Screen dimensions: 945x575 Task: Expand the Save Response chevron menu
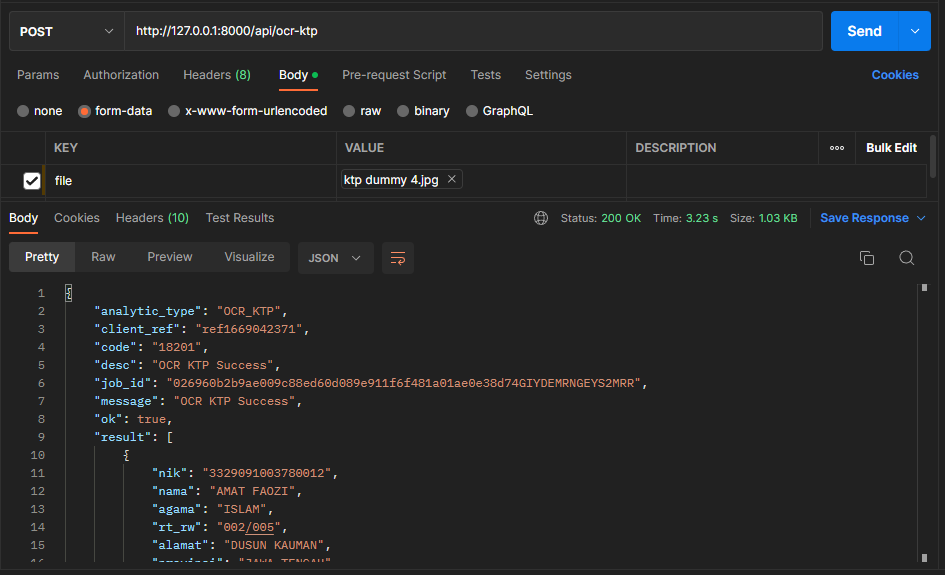click(921, 218)
